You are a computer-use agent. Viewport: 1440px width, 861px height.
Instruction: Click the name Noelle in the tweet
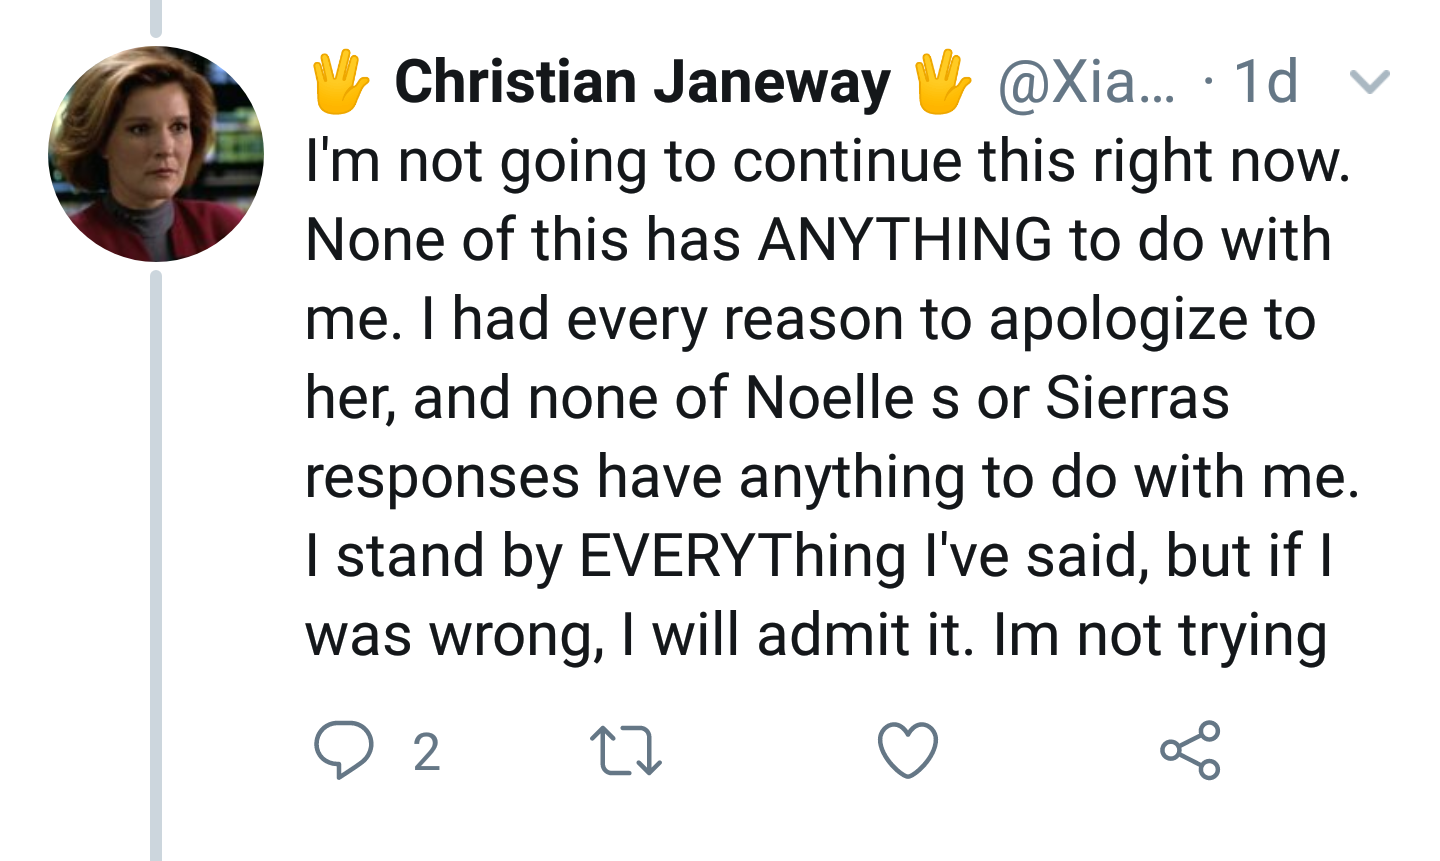pos(830,398)
